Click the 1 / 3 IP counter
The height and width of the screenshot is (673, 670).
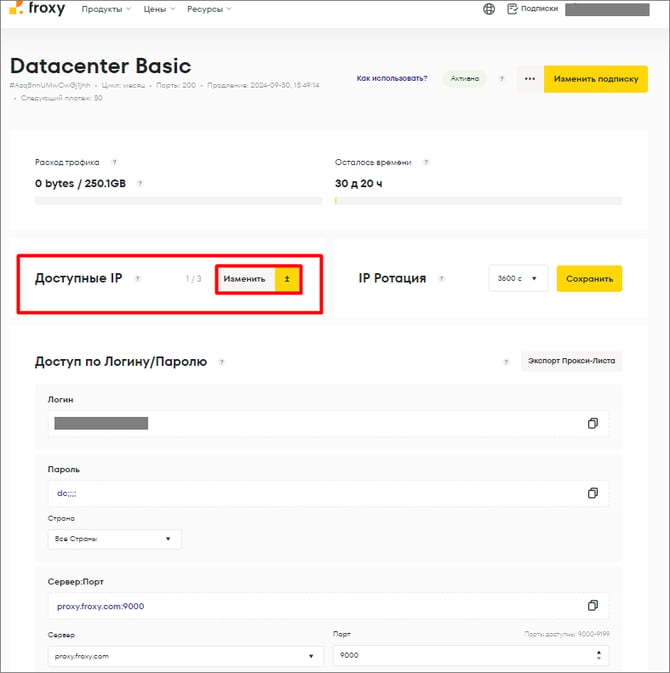coord(194,279)
